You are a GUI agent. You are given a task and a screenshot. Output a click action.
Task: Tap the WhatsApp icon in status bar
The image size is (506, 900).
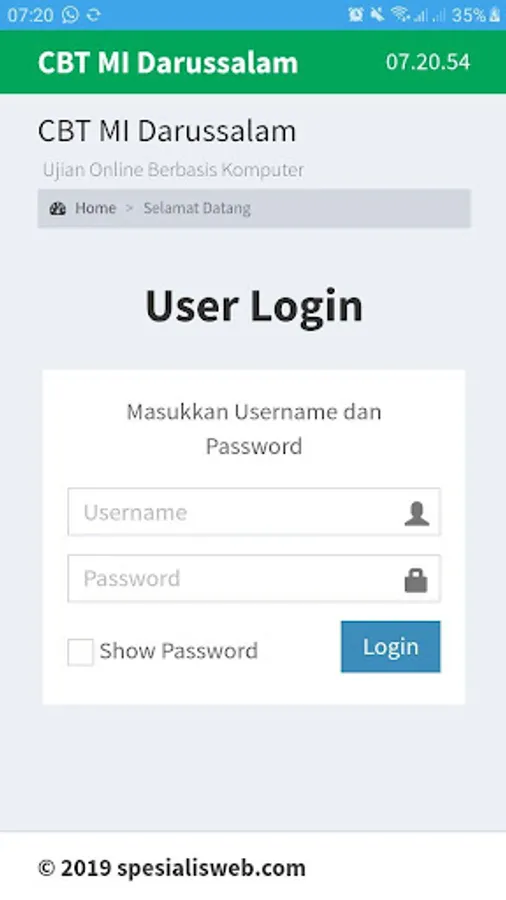pos(70,14)
